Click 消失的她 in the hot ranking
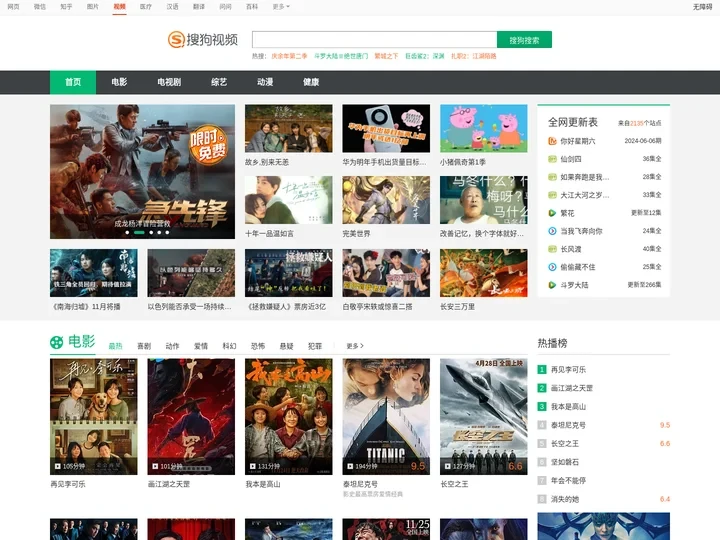The height and width of the screenshot is (540, 720). coord(565,499)
